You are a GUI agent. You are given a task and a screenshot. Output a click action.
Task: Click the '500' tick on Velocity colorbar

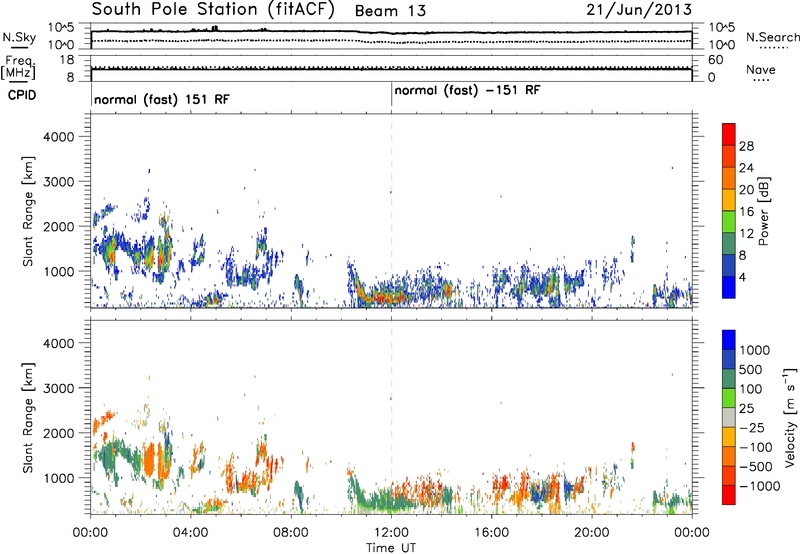[x=751, y=370]
